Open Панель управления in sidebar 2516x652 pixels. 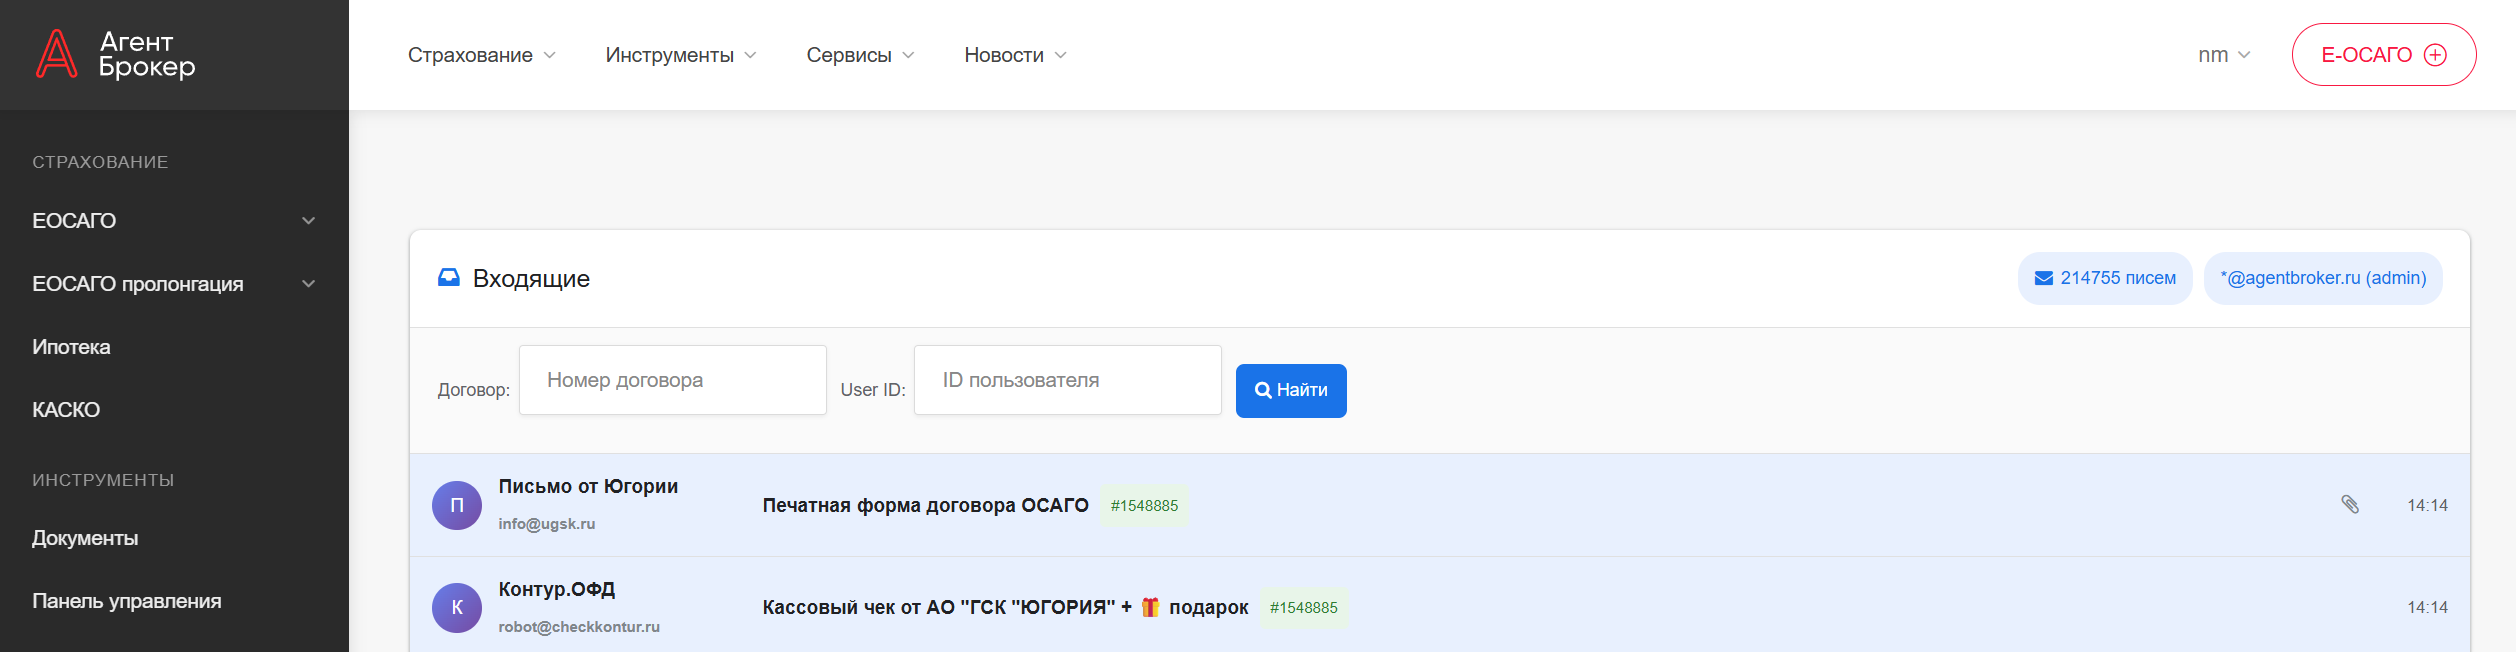[127, 601]
